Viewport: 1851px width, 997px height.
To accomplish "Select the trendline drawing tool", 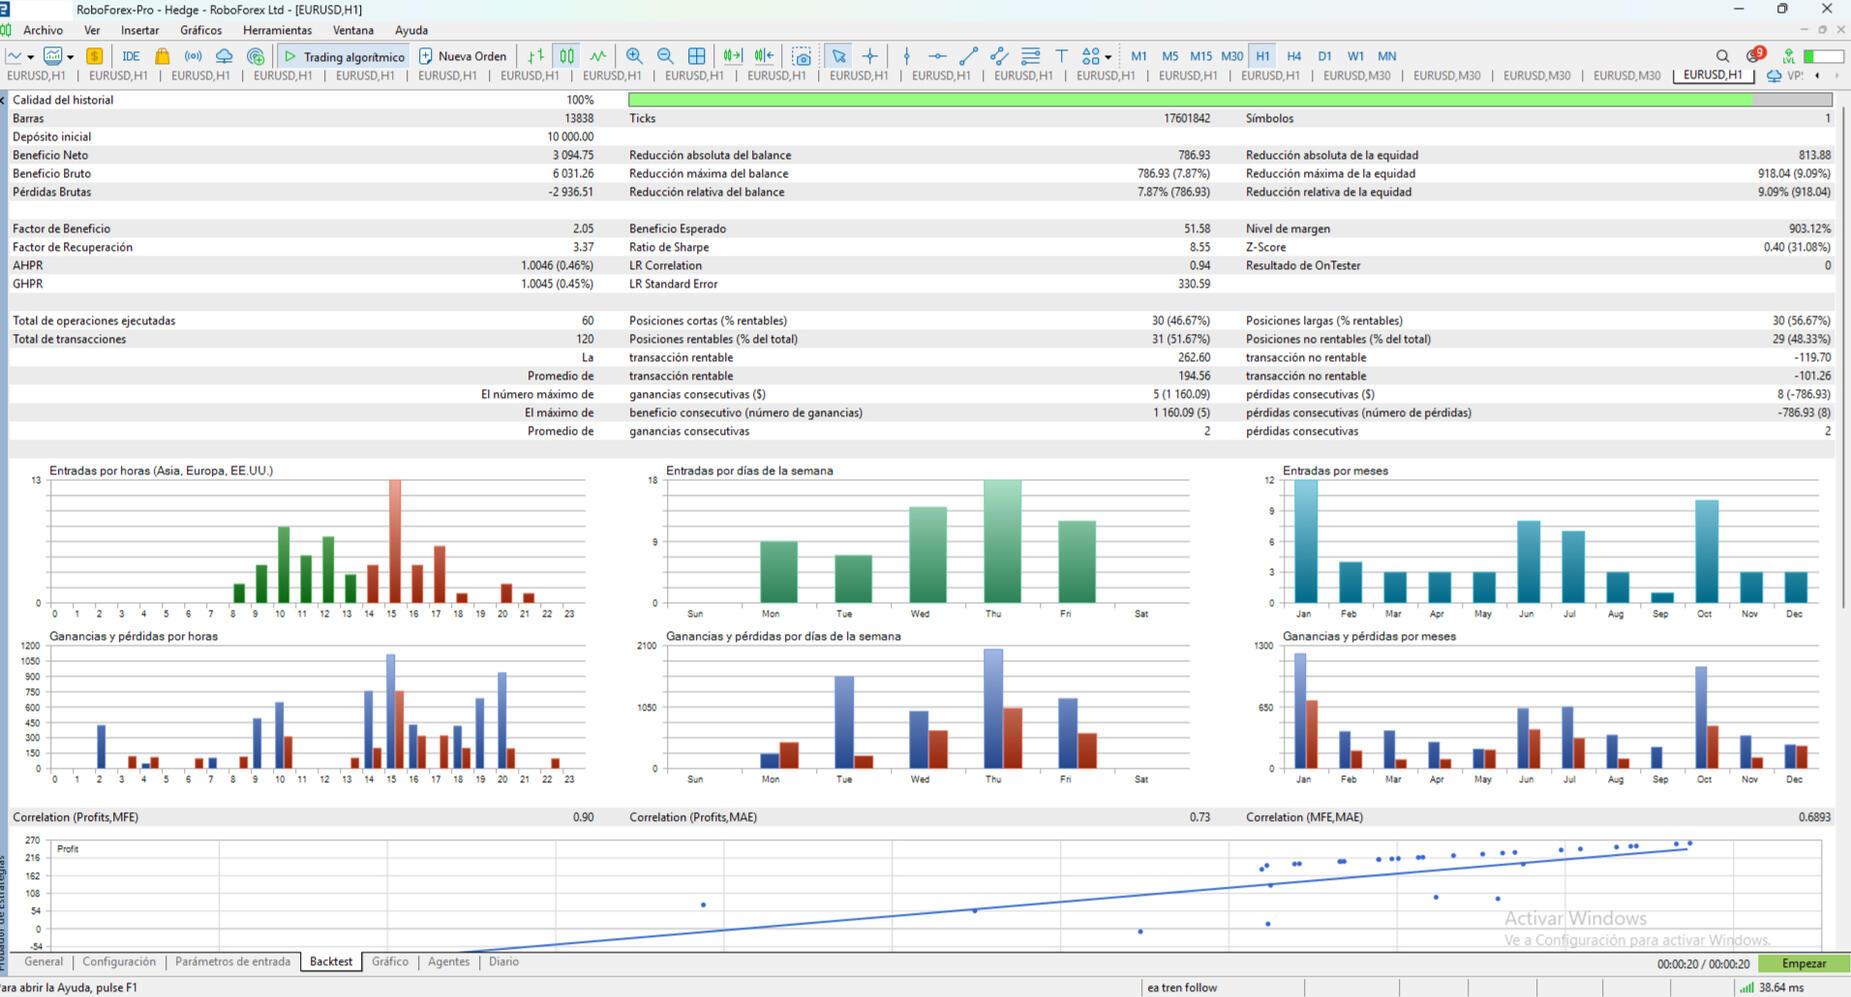I will (968, 56).
